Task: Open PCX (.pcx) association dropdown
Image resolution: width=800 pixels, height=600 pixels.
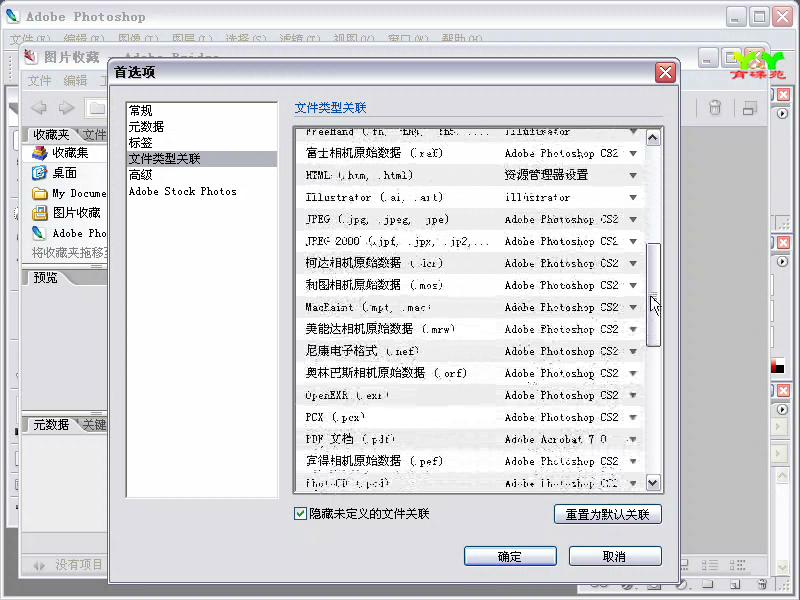Action: pos(633,417)
